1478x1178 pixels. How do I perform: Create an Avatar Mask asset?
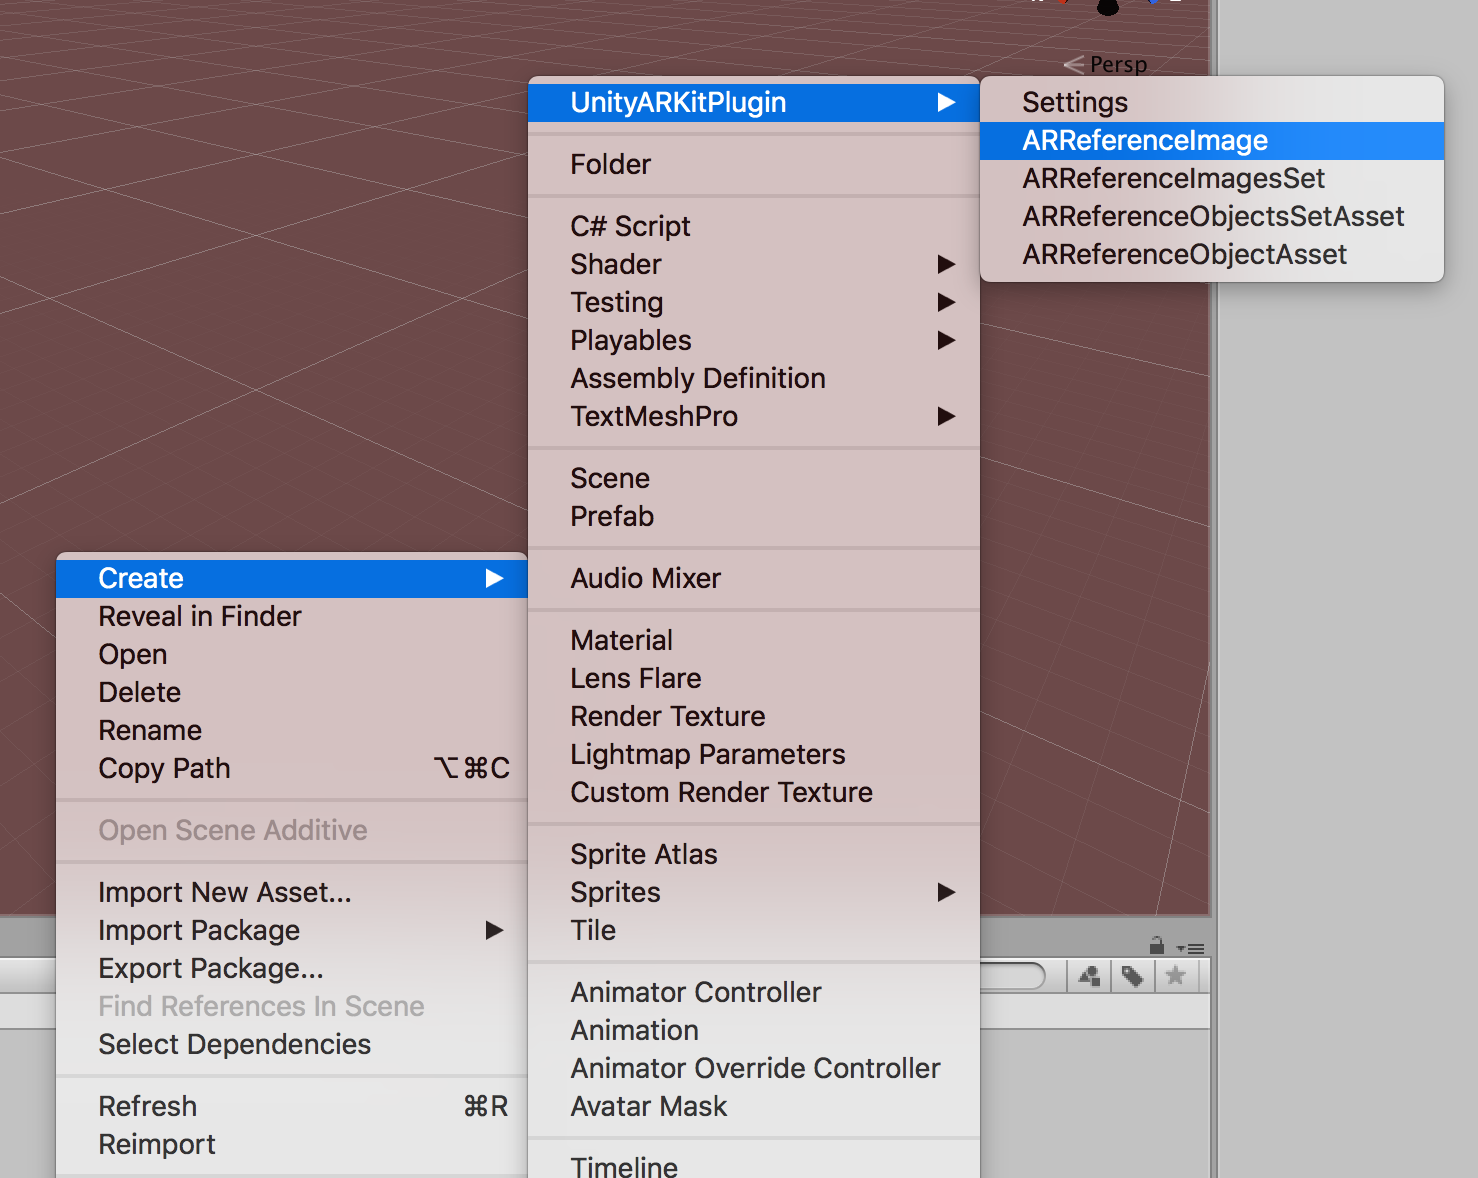[753, 1106]
